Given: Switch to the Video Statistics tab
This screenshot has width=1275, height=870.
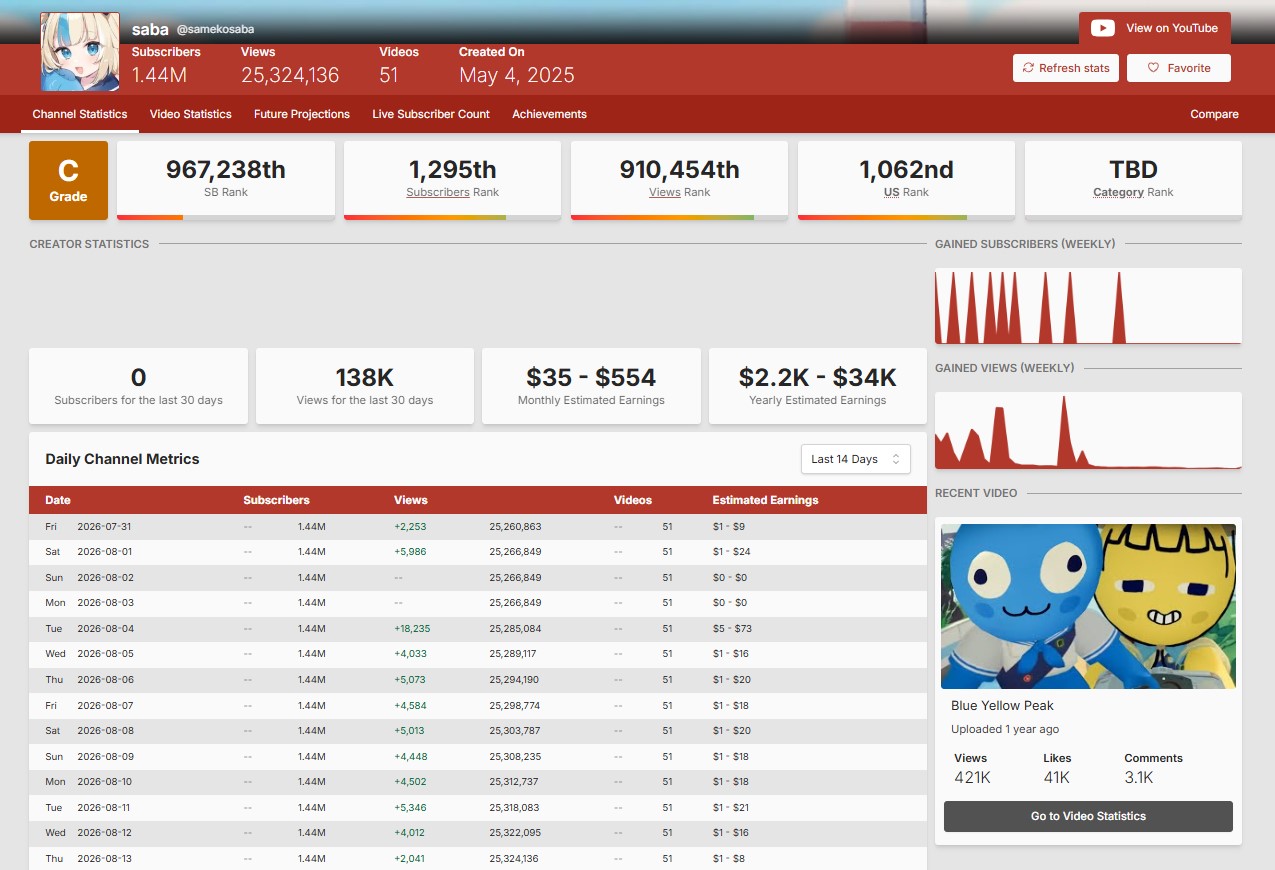Looking at the screenshot, I should pos(191,114).
